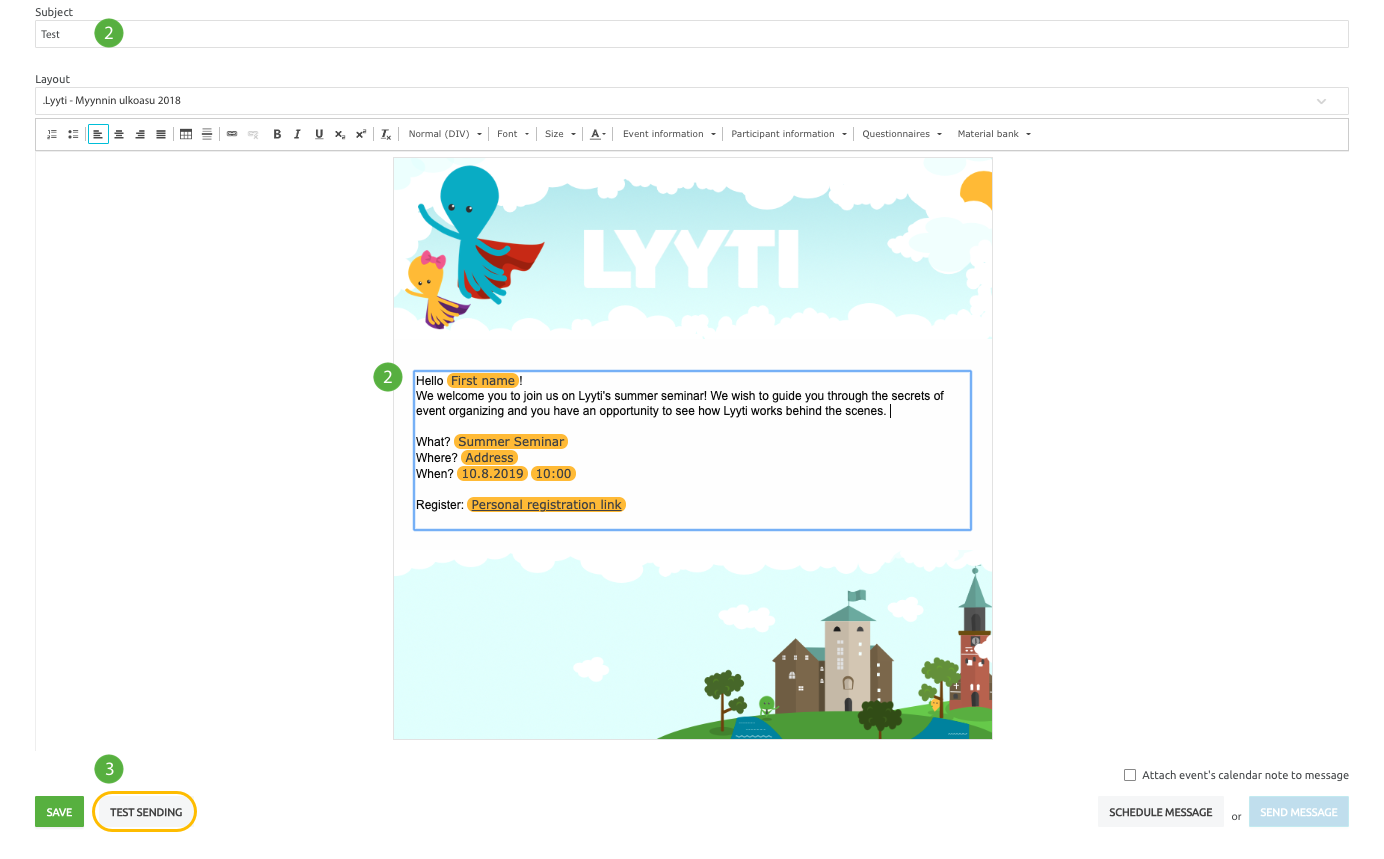Align text left

(x=98, y=134)
